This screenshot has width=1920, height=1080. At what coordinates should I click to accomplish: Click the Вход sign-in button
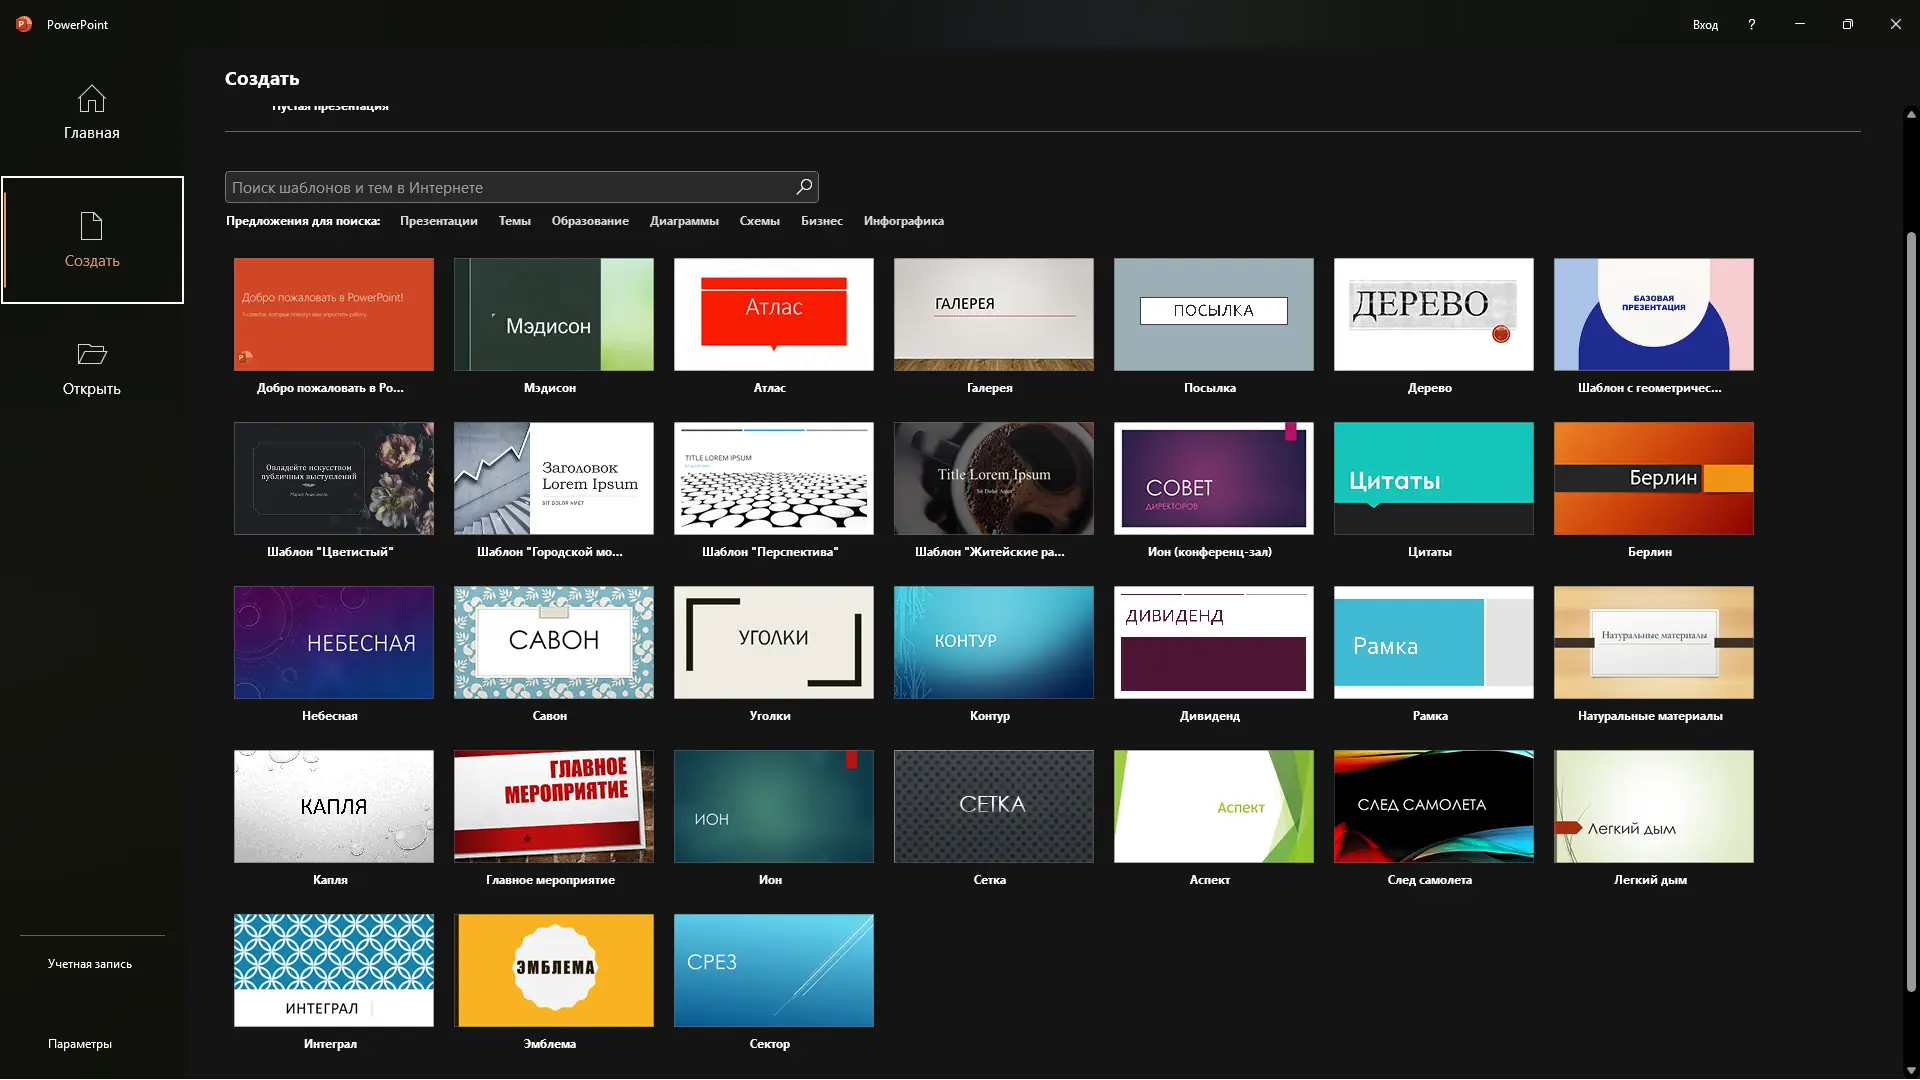pyautogui.click(x=1704, y=24)
